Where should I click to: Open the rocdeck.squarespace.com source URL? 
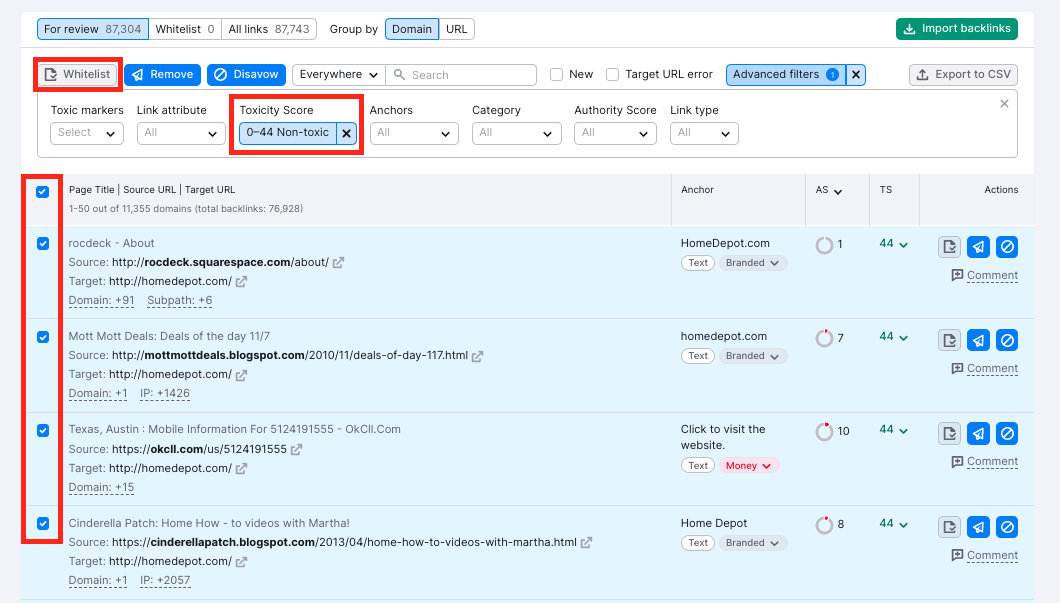pyautogui.click(x=220, y=262)
